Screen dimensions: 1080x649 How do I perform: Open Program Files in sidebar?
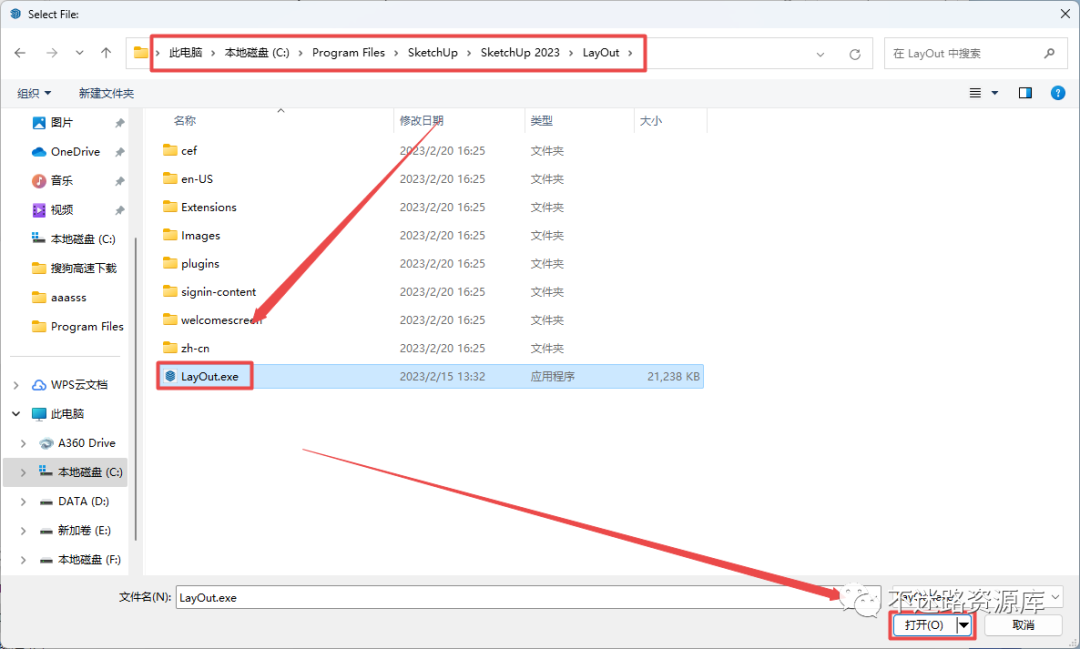point(87,327)
